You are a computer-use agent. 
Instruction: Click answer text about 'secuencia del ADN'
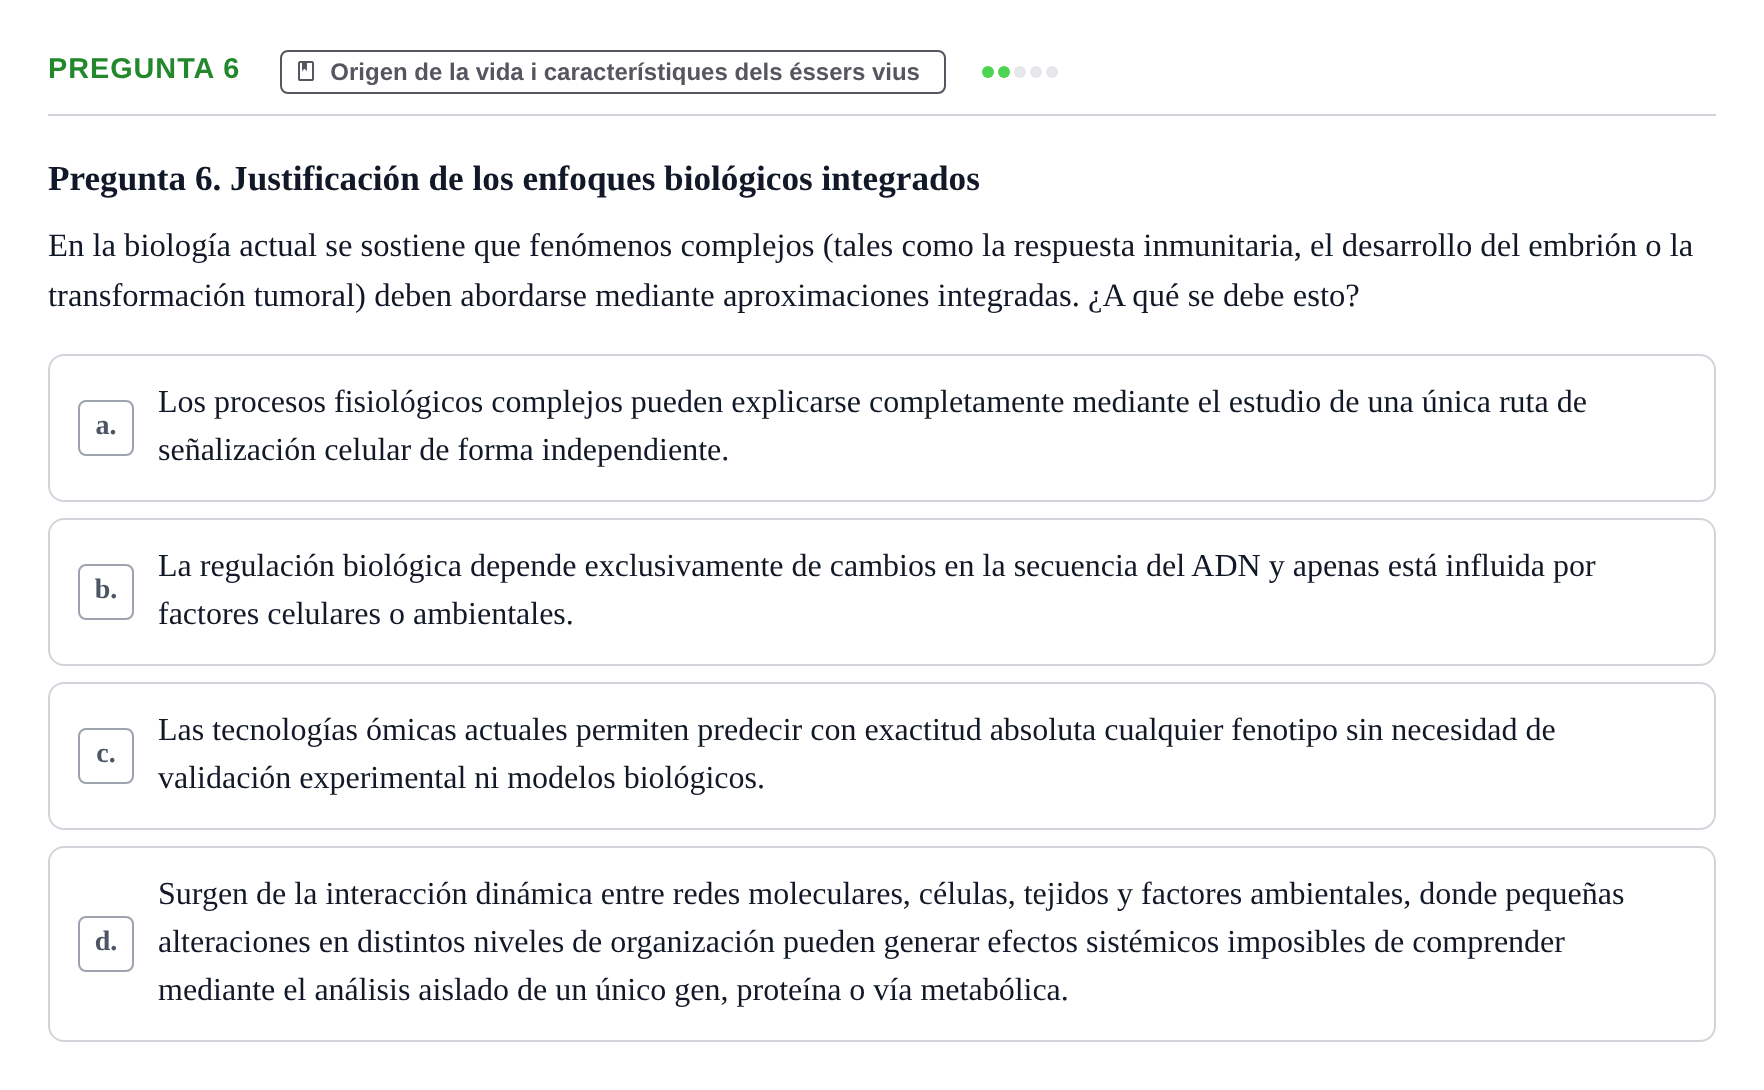877,590
